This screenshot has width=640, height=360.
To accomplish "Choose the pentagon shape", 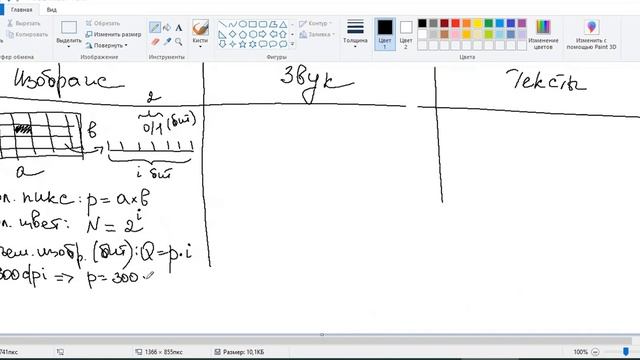I will point(242,34).
